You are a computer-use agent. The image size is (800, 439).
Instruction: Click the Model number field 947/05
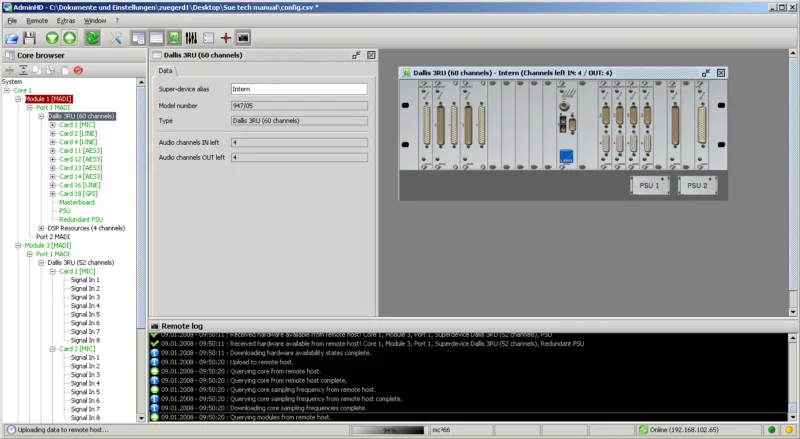point(299,106)
